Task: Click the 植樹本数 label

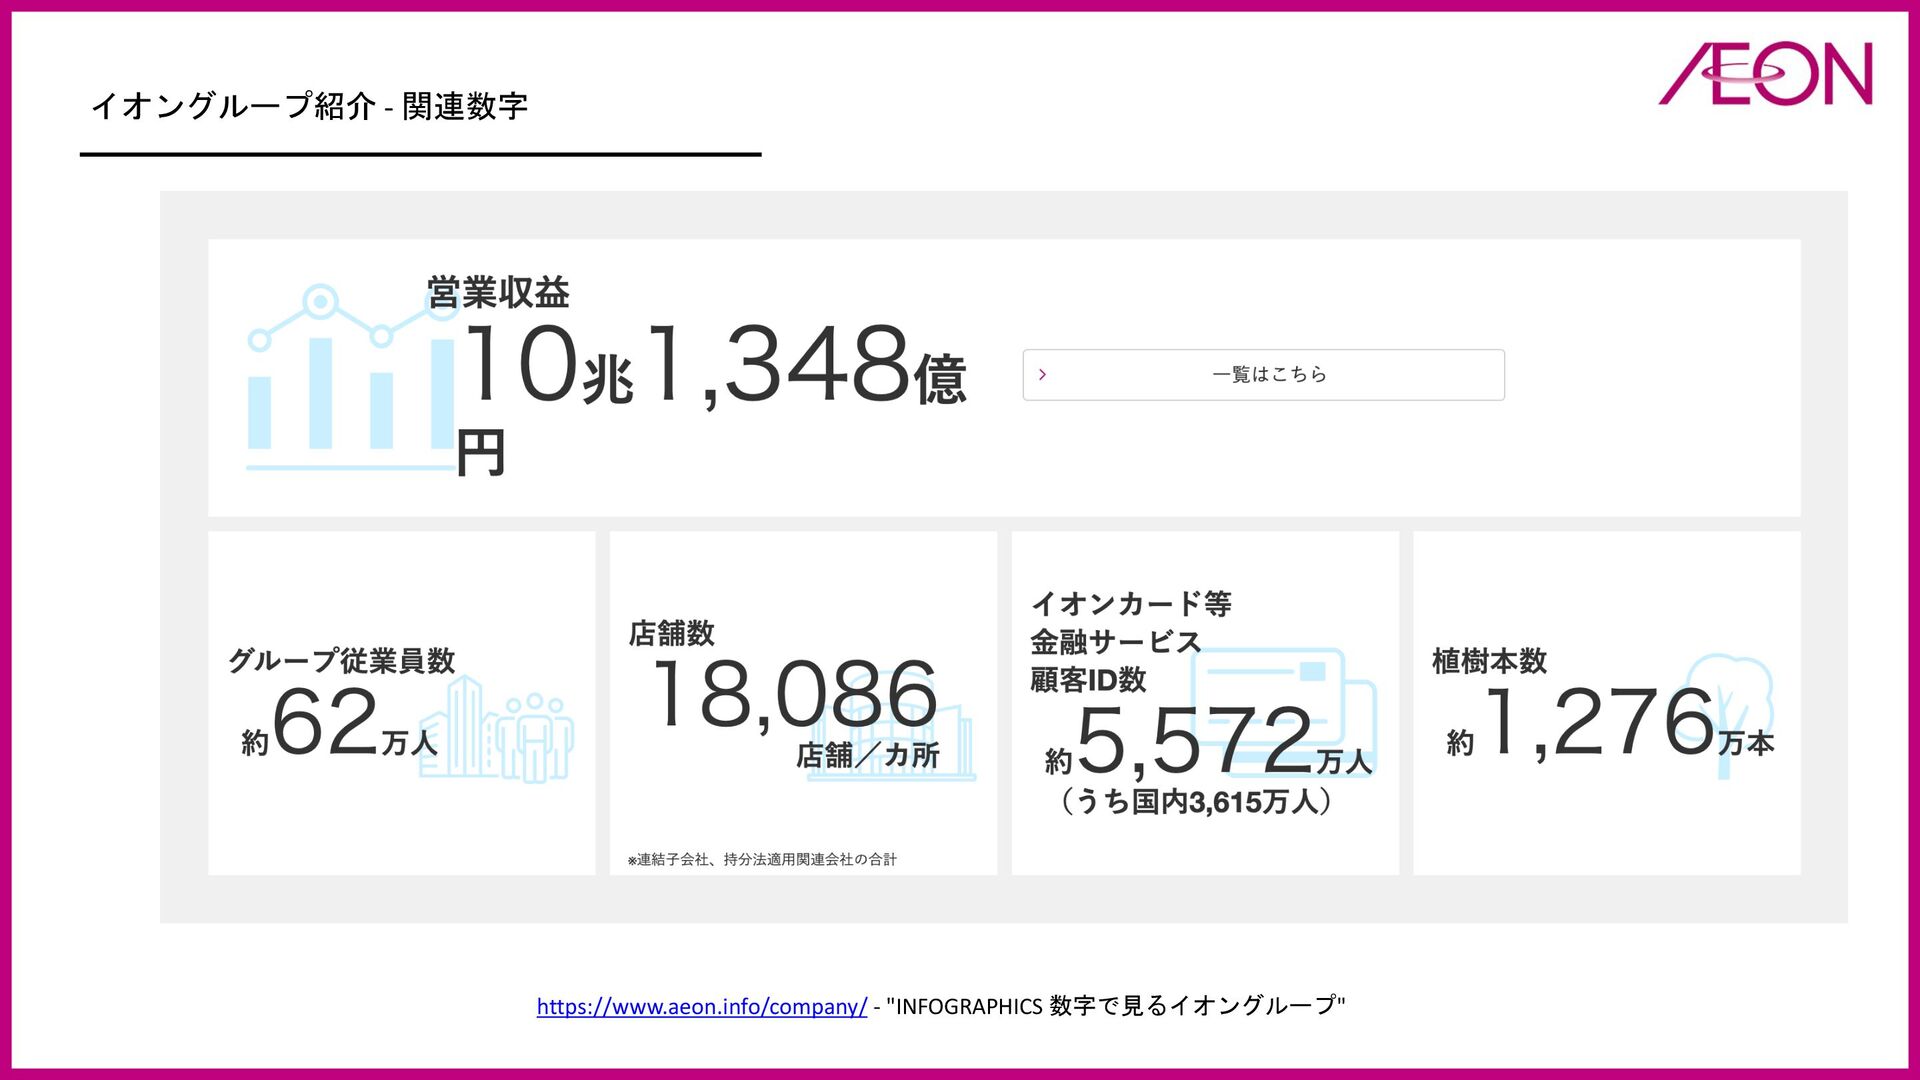Action: click(1489, 661)
